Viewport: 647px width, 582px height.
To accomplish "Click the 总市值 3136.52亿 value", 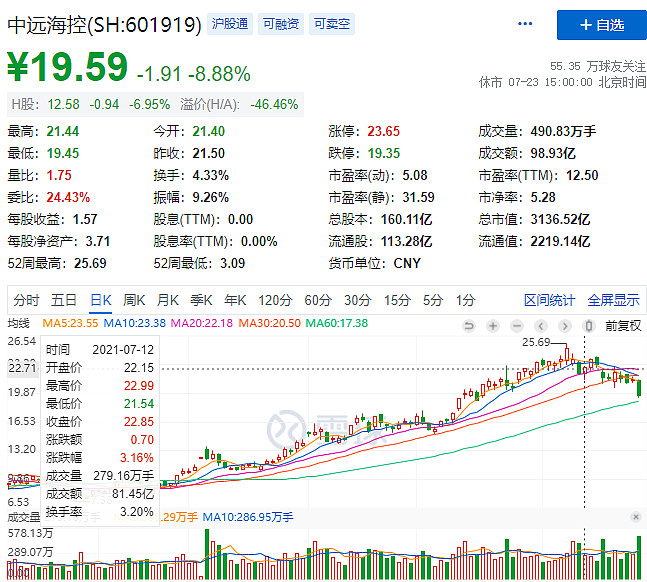I will [x=560, y=219].
